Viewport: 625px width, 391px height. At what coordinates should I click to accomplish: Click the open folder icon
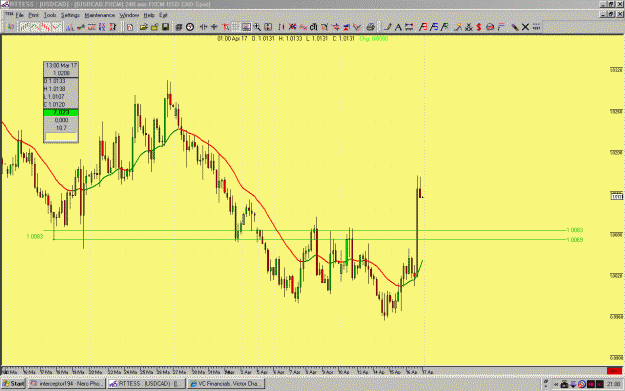[x=143, y=27]
